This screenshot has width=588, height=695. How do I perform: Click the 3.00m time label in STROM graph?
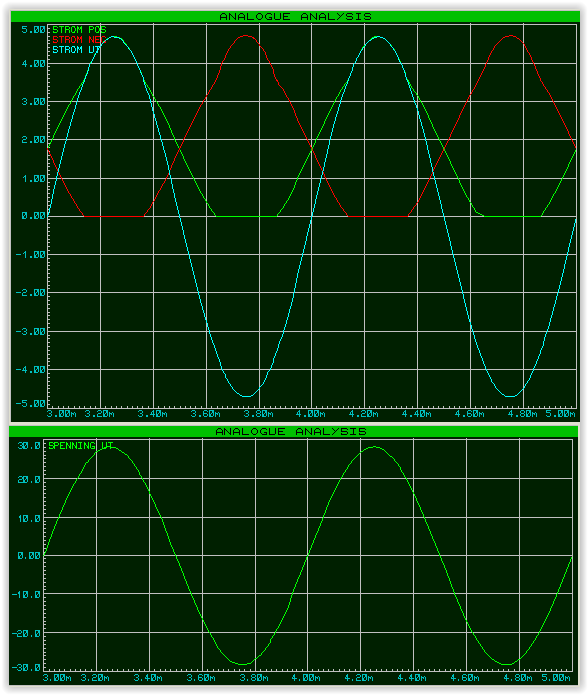62,414
